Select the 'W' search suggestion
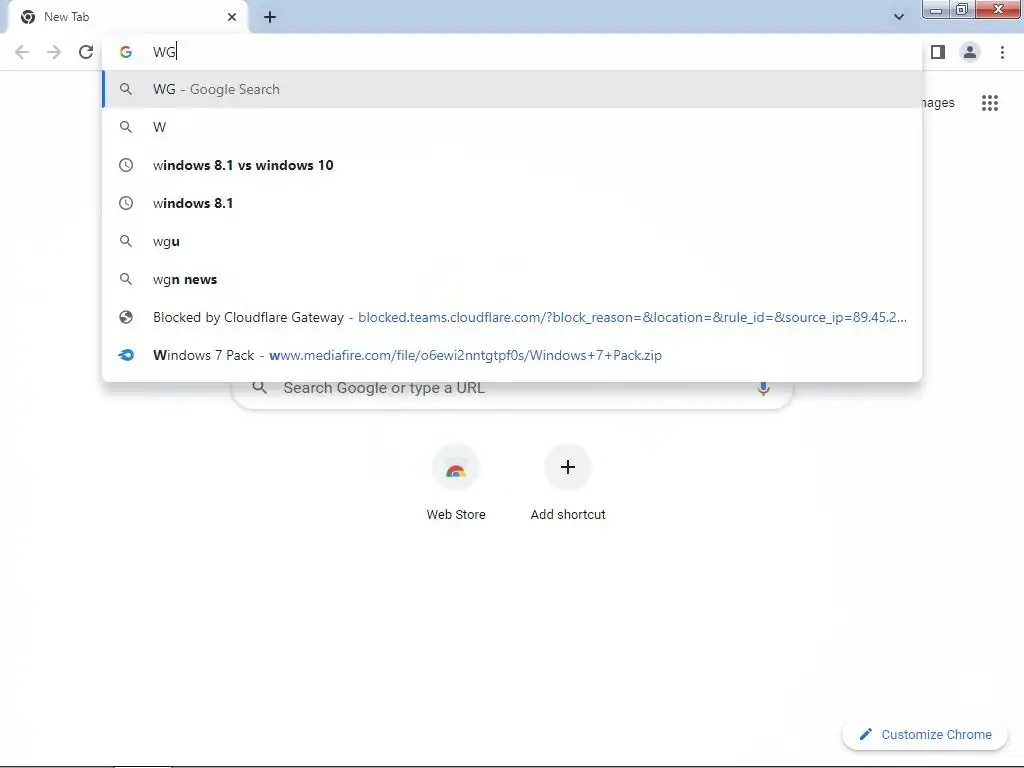Screen dimensions: 1024x768 coord(512,127)
